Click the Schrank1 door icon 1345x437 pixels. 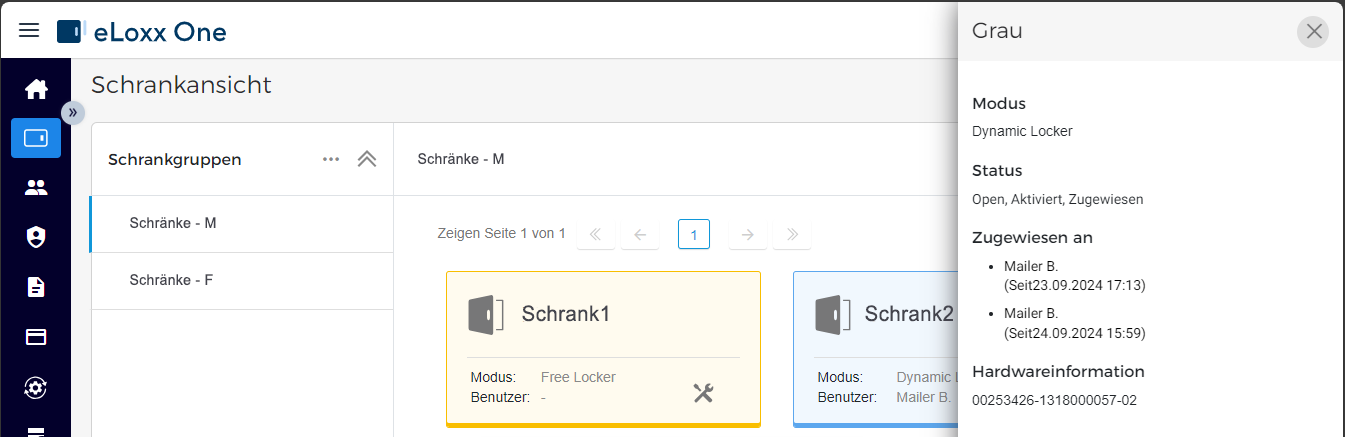[x=486, y=314]
